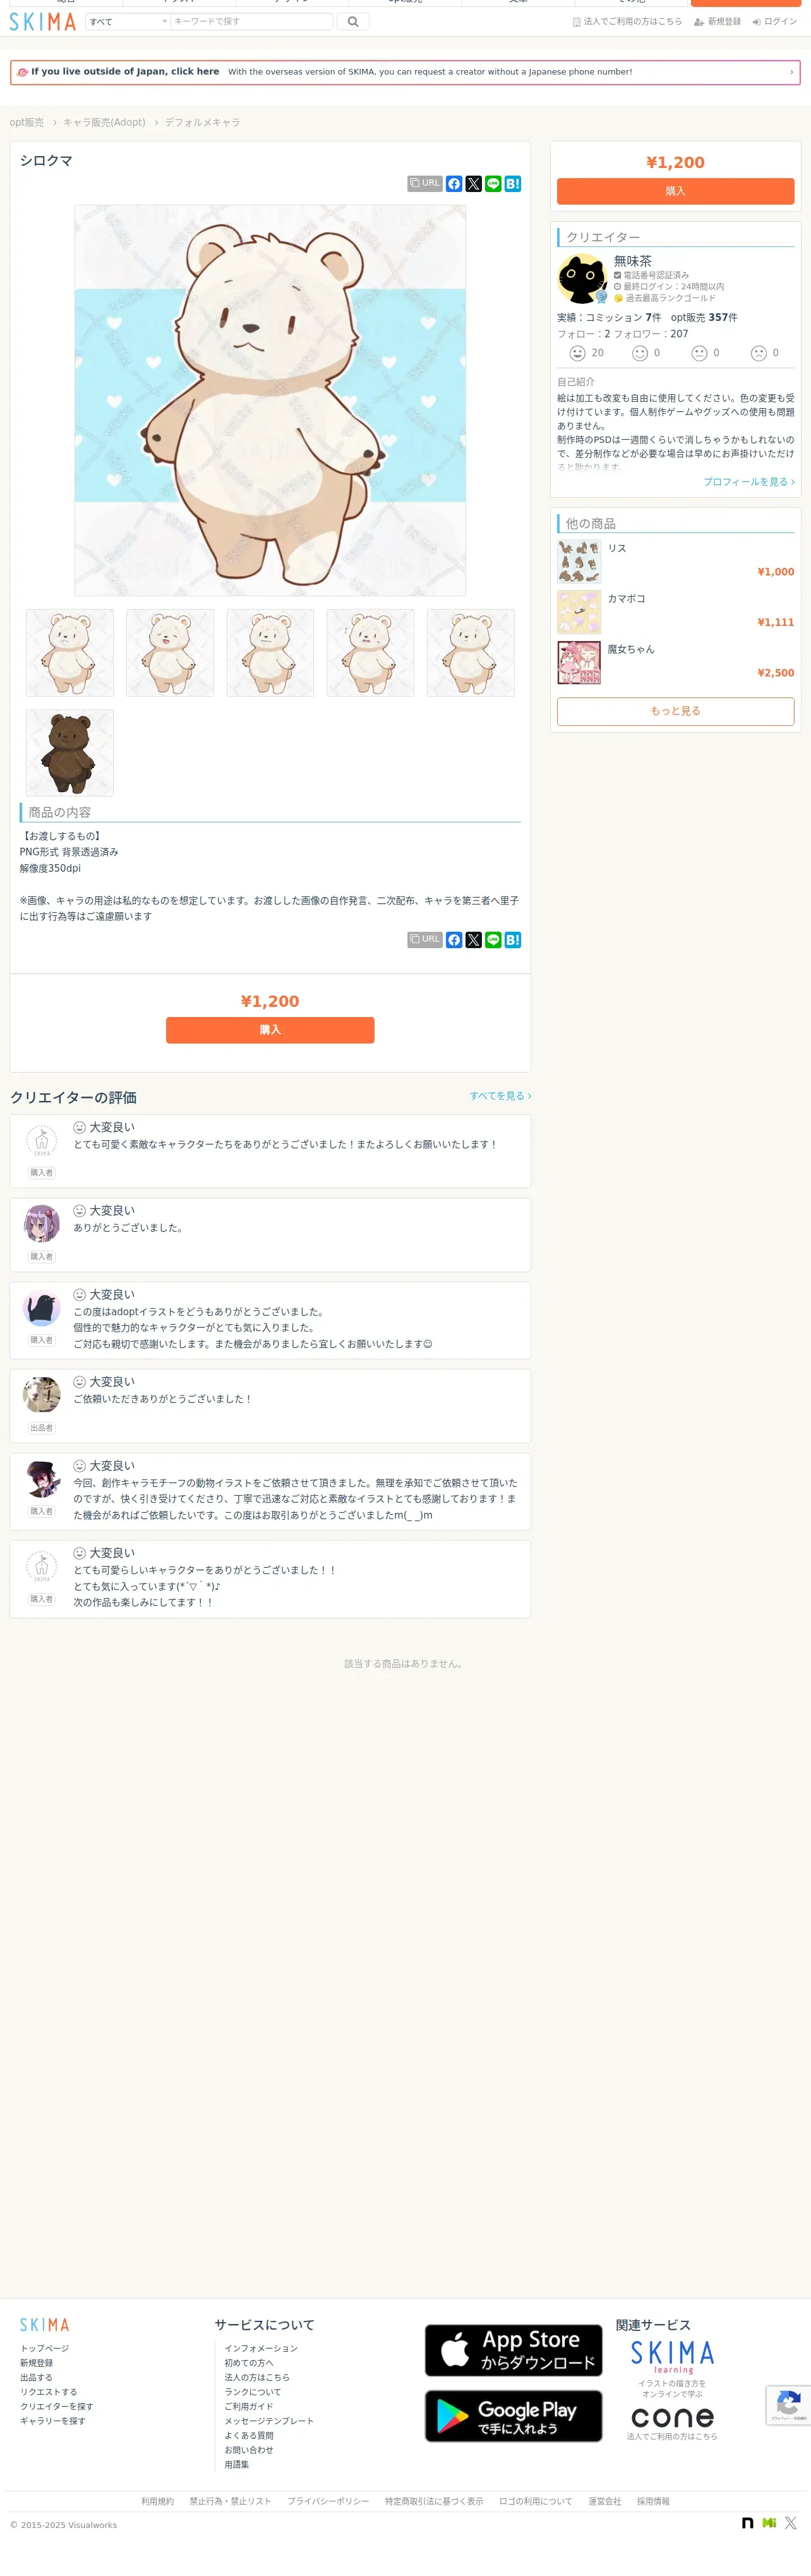Open the すべて category dropdown in search bar
This screenshot has height=2576, width=811.
pyautogui.click(x=128, y=21)
